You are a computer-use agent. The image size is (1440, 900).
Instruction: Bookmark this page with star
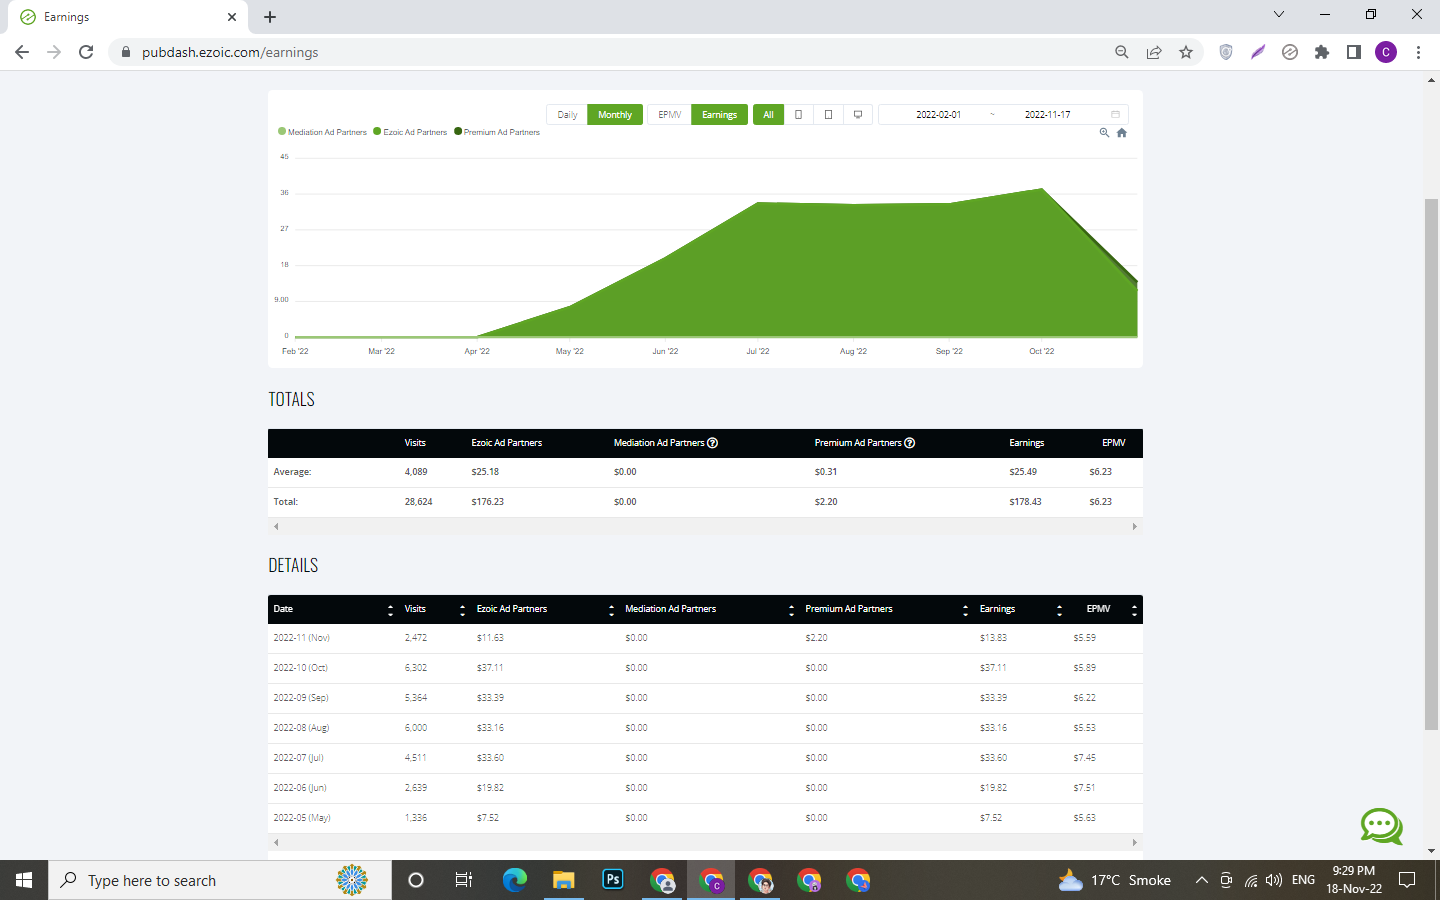click(1186, 52)
